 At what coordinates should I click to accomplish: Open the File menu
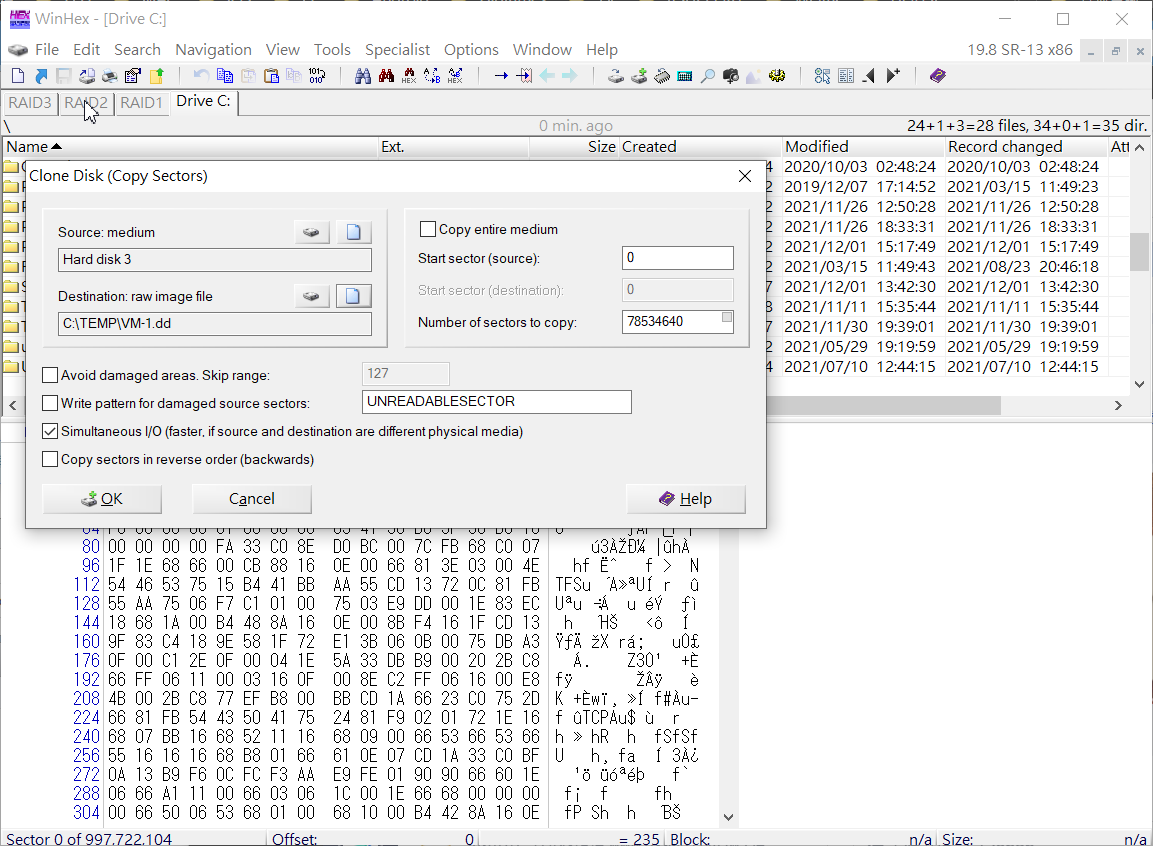click(x=46, y=50)
